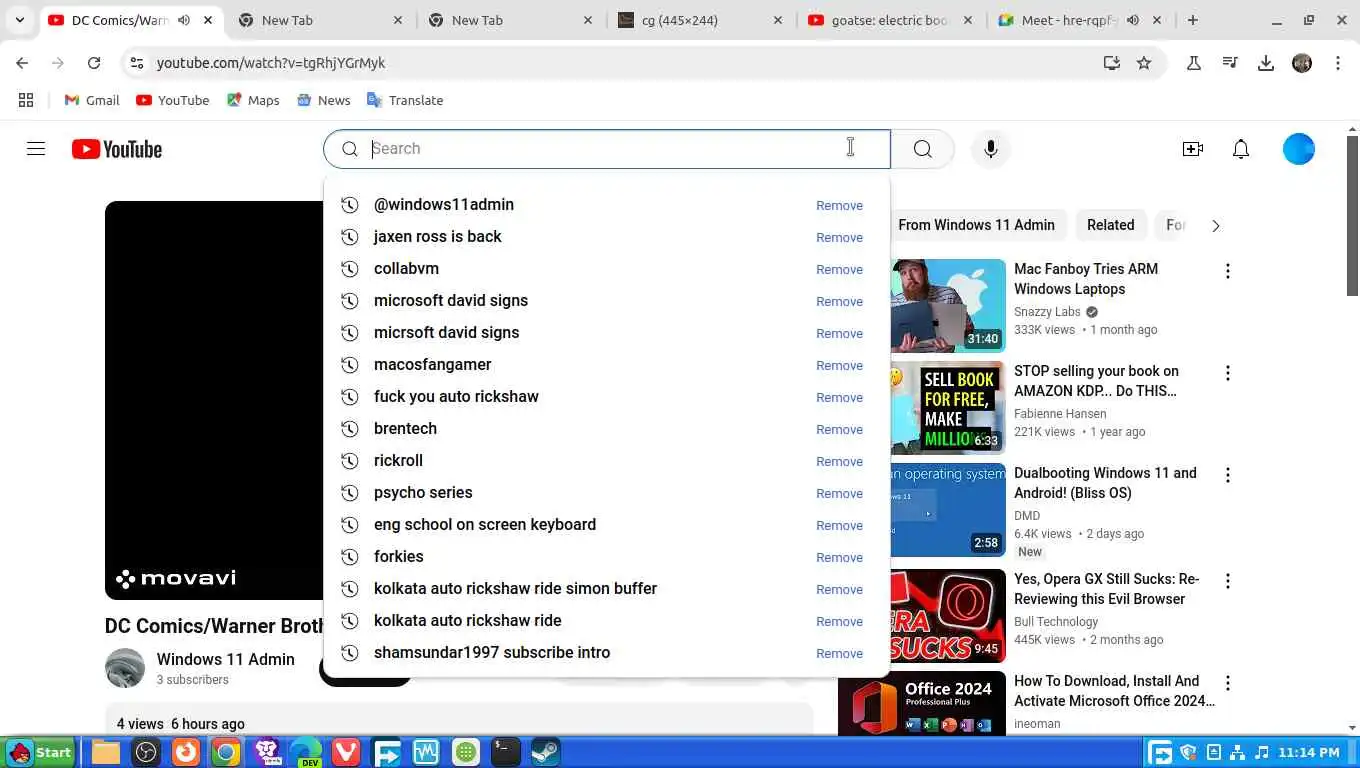Screen dimensions: 1360x768
Task: Select the microsoft david signs suggestion
Action: tap(606, 301)
